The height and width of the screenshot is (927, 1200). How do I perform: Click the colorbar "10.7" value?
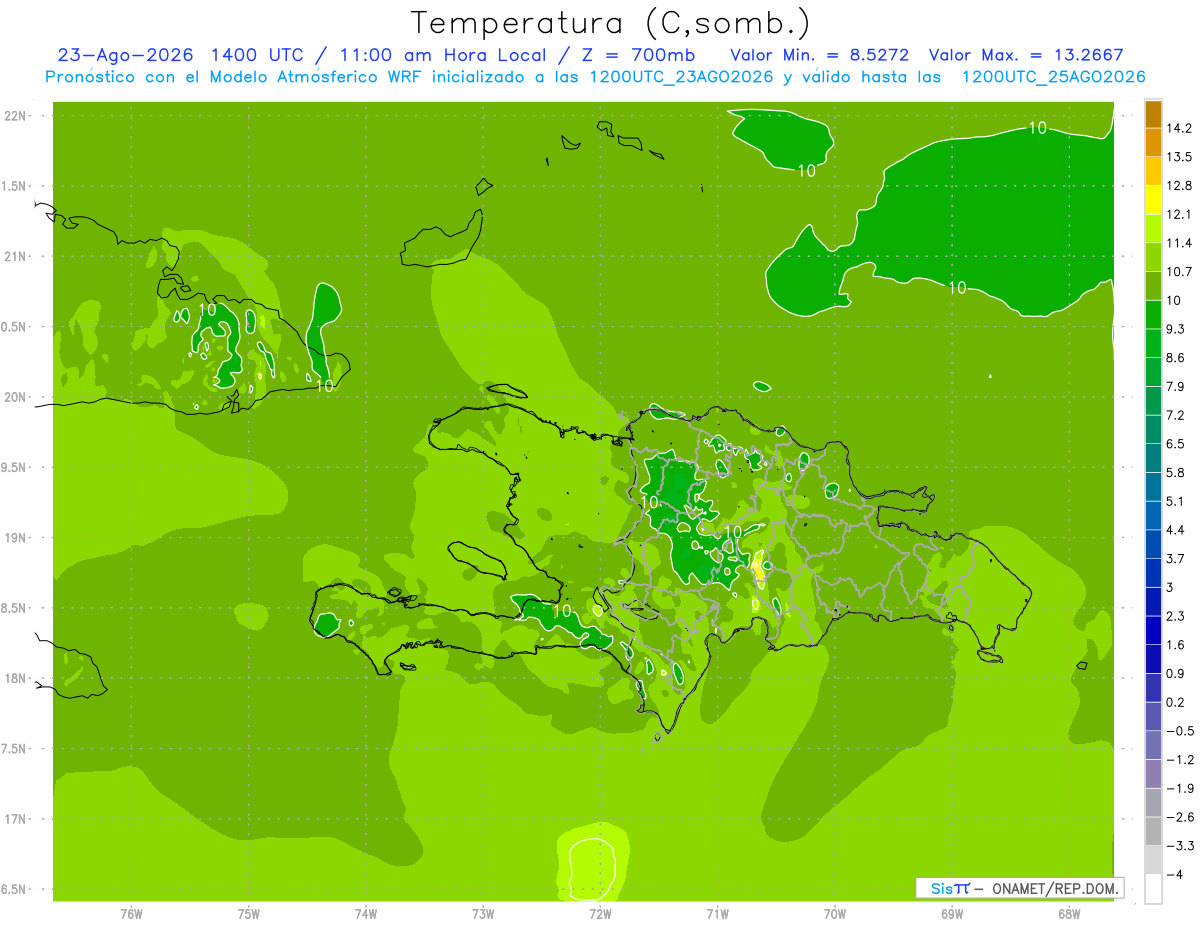click(x=1180, y=272)
